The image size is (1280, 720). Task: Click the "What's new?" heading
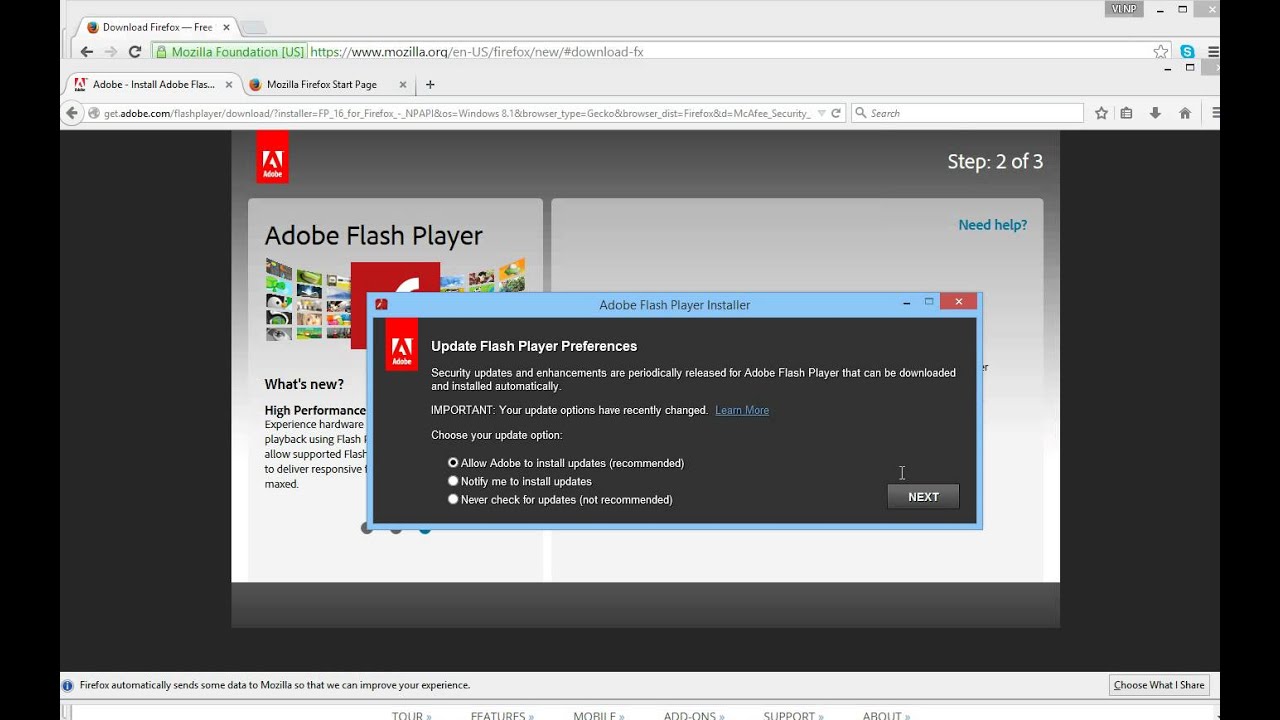pos(304,384)
